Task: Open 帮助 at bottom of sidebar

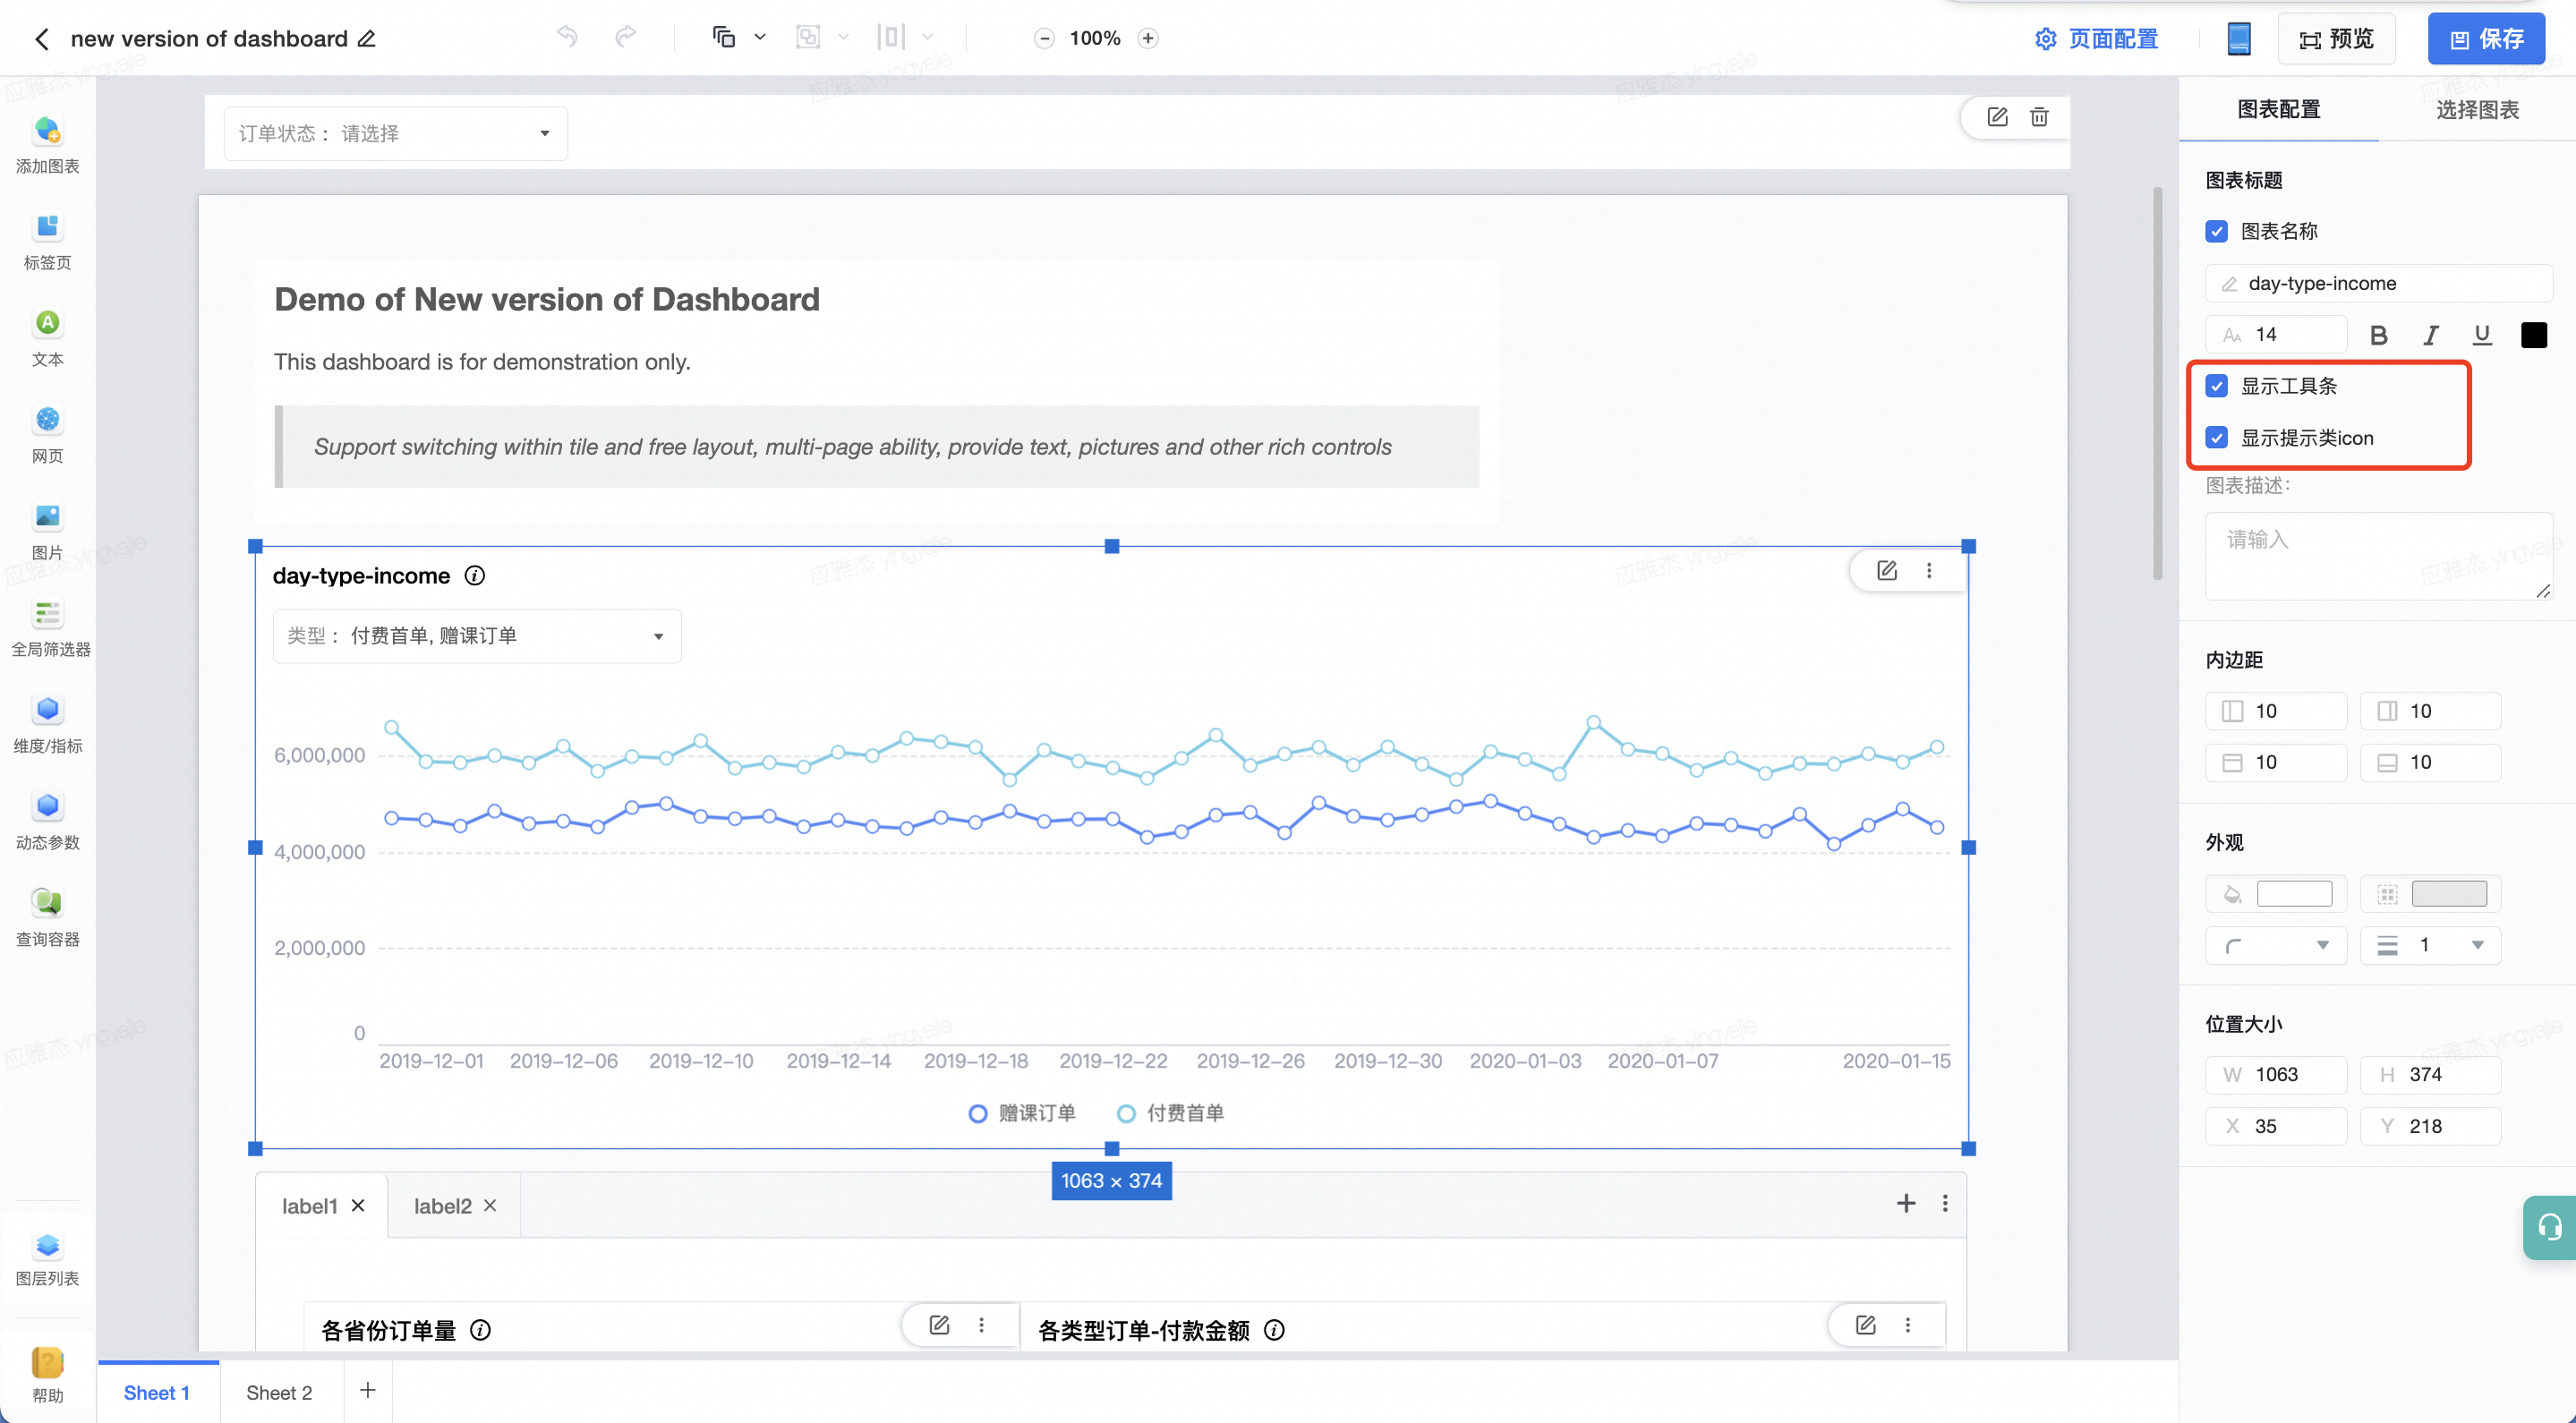Action: [47, 1375]
